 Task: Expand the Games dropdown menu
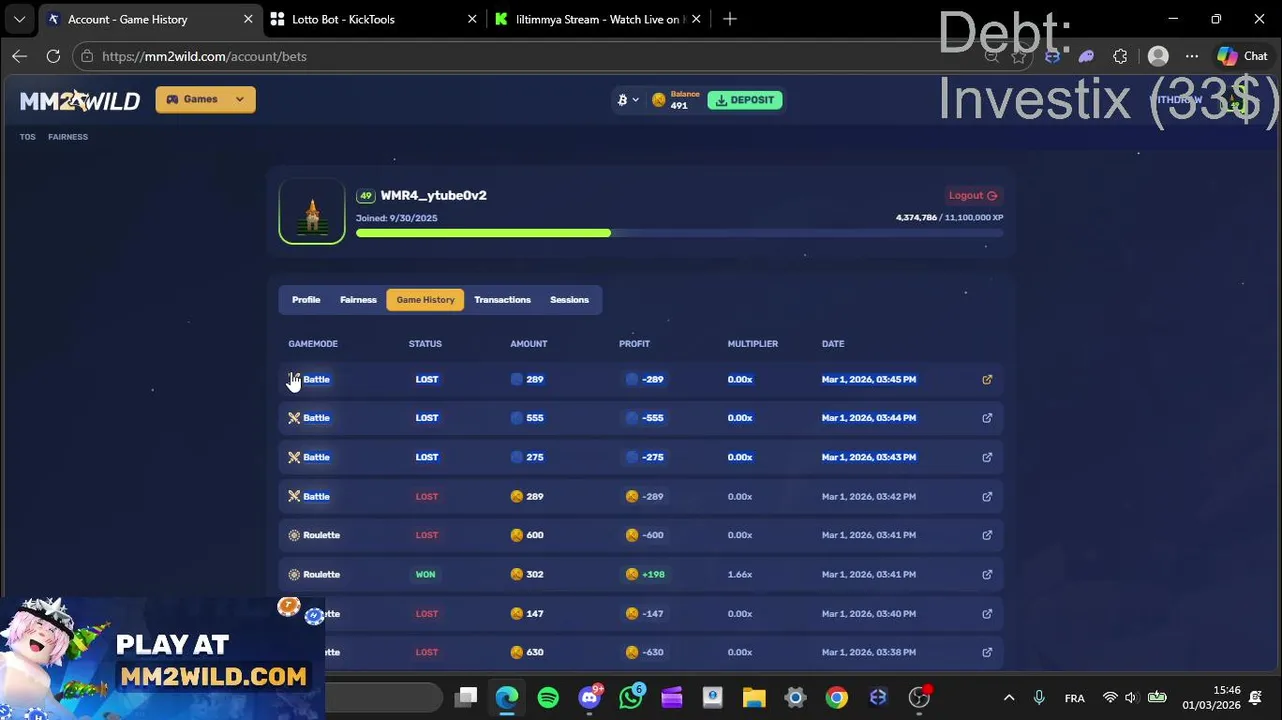pyautogui.click(x=205, y=99)
